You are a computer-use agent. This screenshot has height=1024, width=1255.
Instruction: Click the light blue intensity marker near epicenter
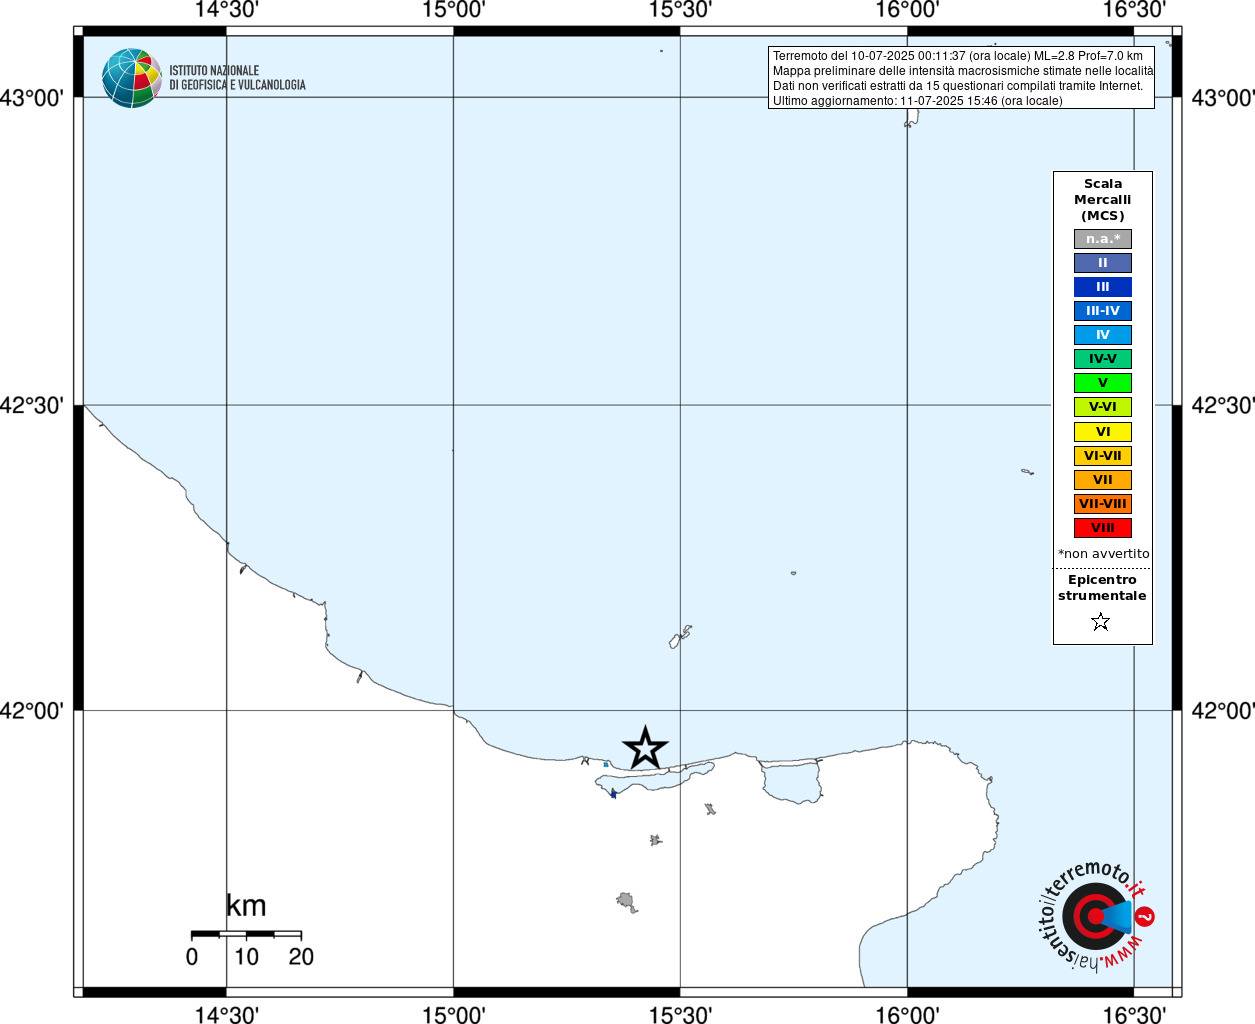(x=606, y=765)
